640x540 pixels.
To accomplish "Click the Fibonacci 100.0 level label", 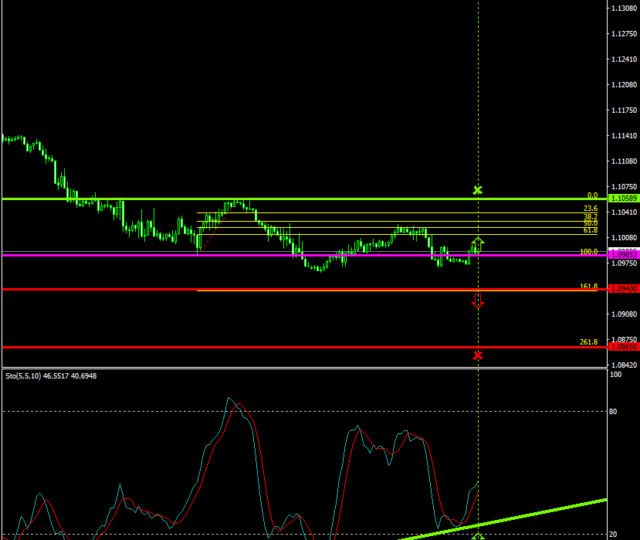I will [589, 252].
